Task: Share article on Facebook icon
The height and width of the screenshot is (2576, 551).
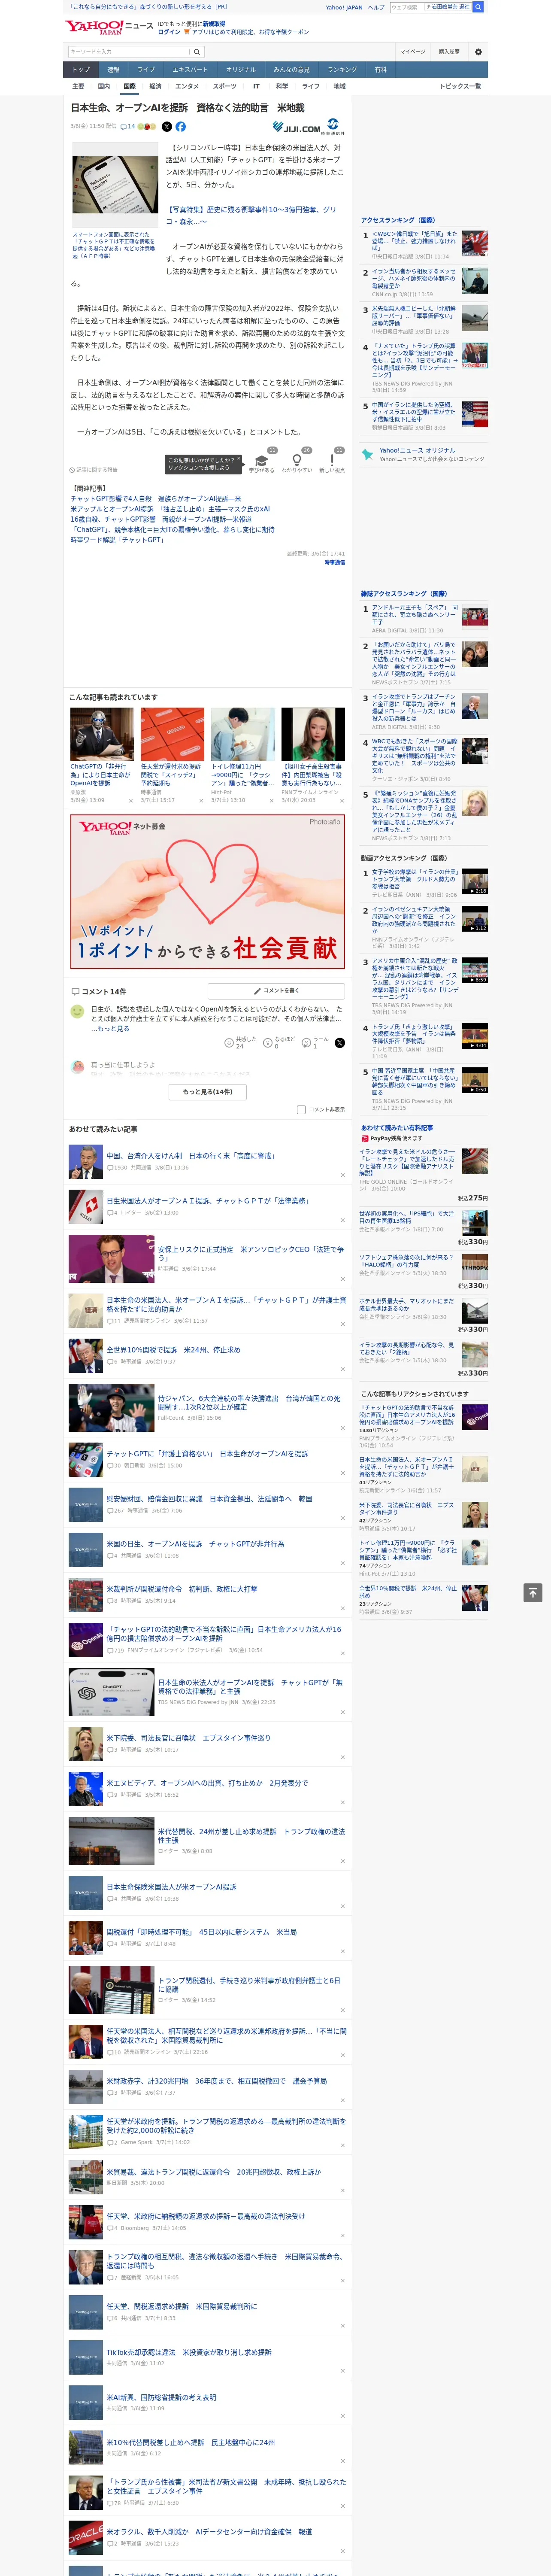Action: pos(181,127)
